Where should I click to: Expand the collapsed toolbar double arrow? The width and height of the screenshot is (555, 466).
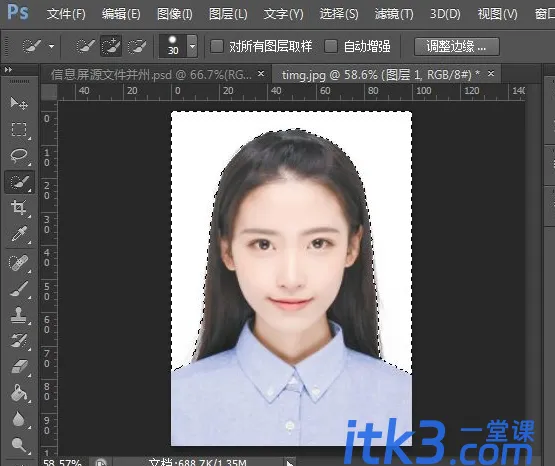8,70
